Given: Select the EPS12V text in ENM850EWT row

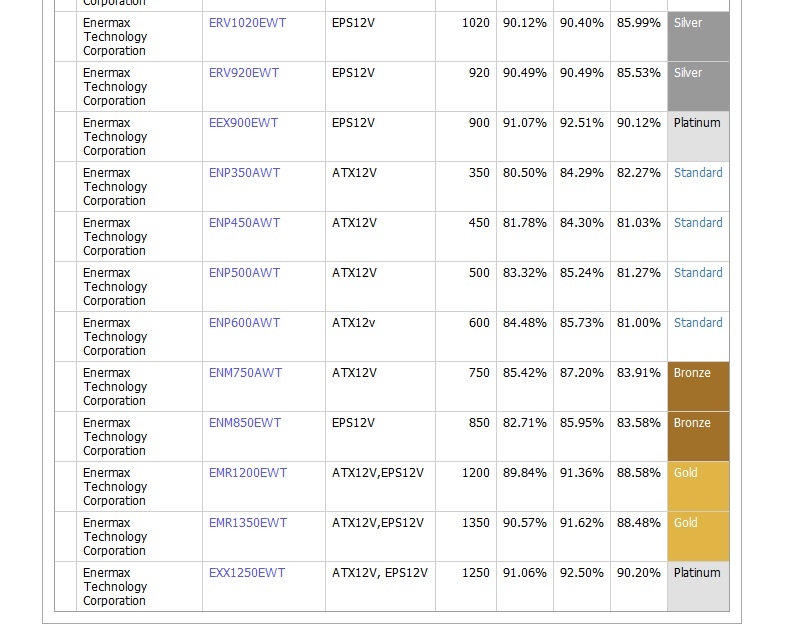Looking at the screenshot, I should [353, 423].
